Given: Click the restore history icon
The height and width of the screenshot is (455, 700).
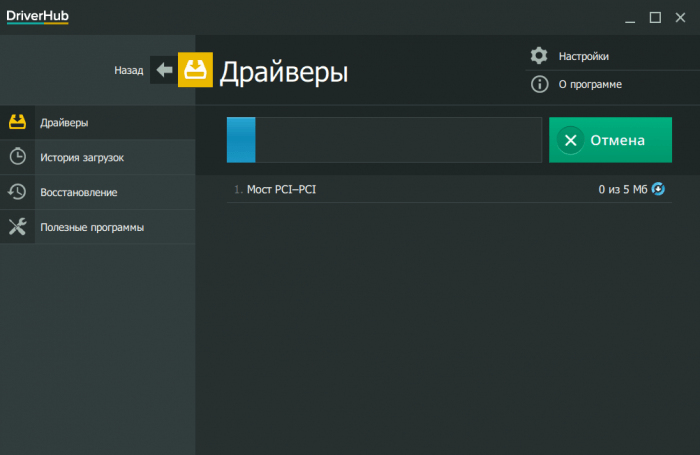Looking at the screenshot, I should (17, 192).
